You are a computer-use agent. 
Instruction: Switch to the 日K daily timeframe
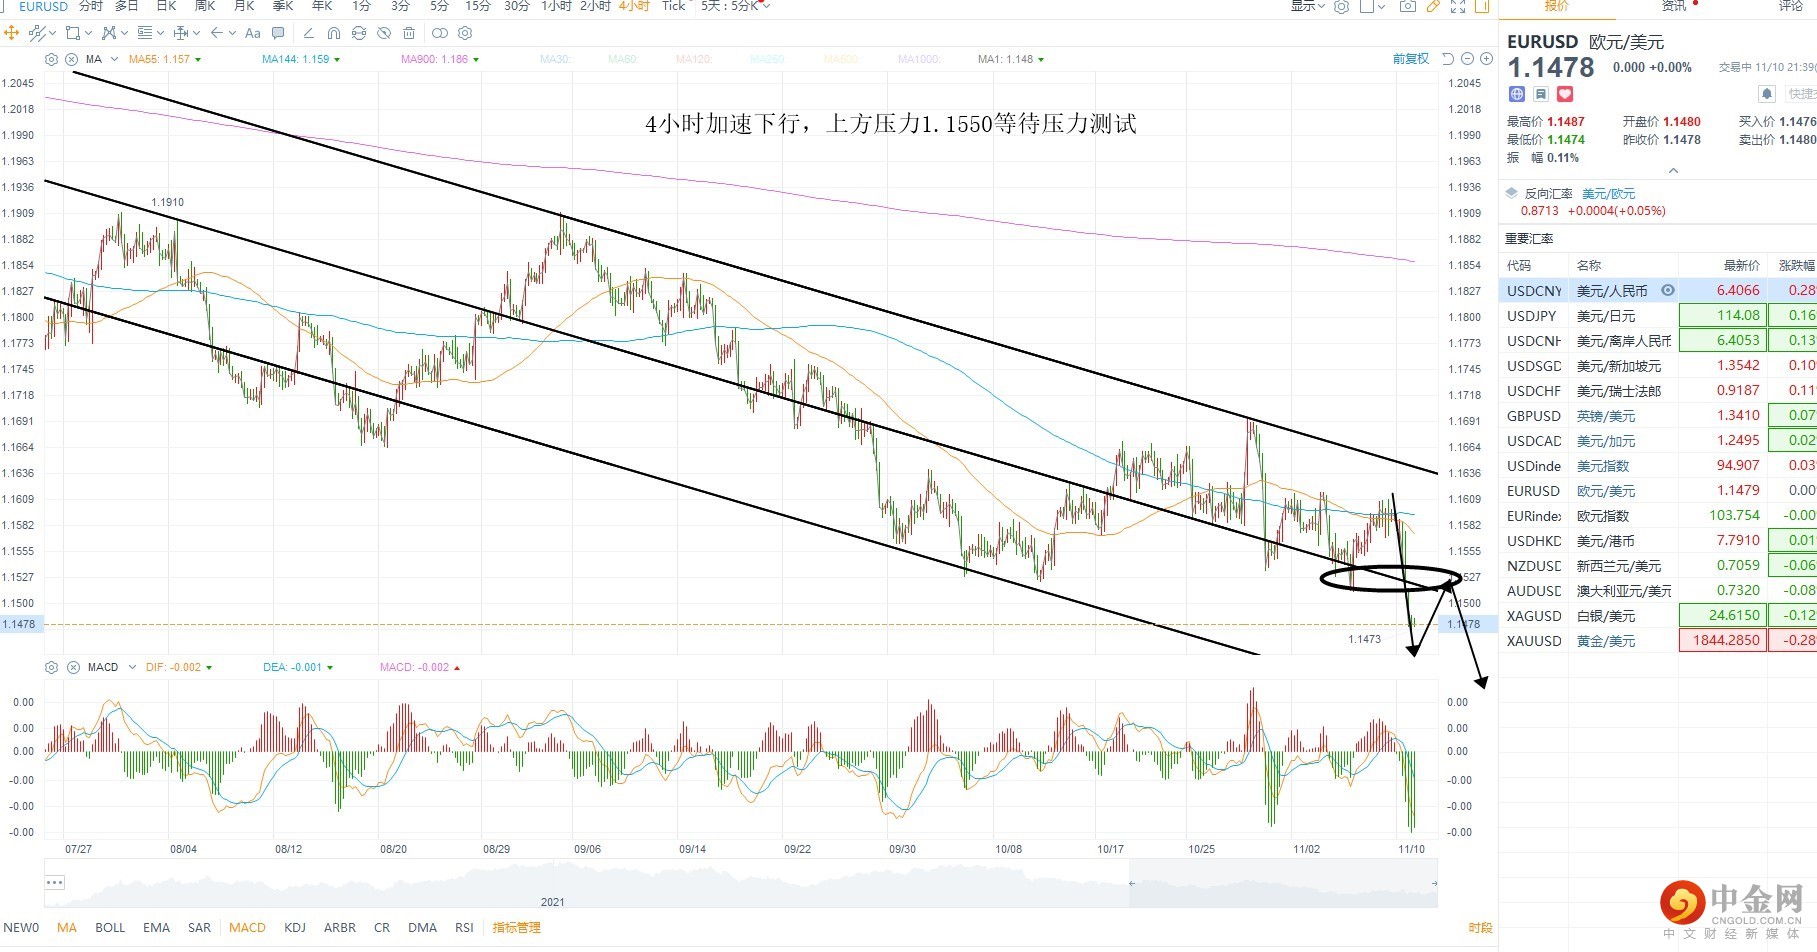point(166,6)
